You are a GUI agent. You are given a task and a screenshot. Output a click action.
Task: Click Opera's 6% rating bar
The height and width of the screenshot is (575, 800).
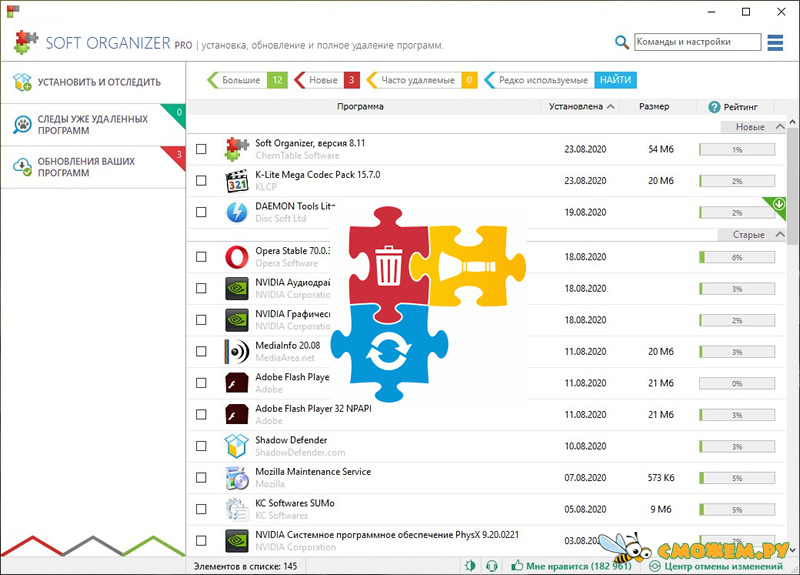click(737, 257)
